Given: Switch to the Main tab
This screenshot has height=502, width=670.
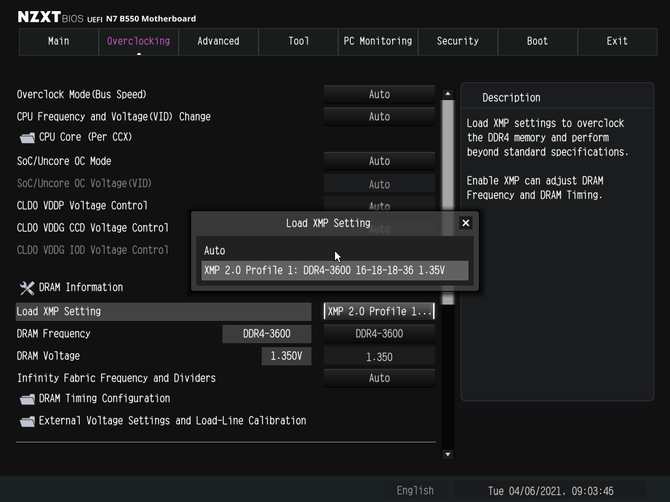Looking at the screenshot, I should click(x=59, y=41).
